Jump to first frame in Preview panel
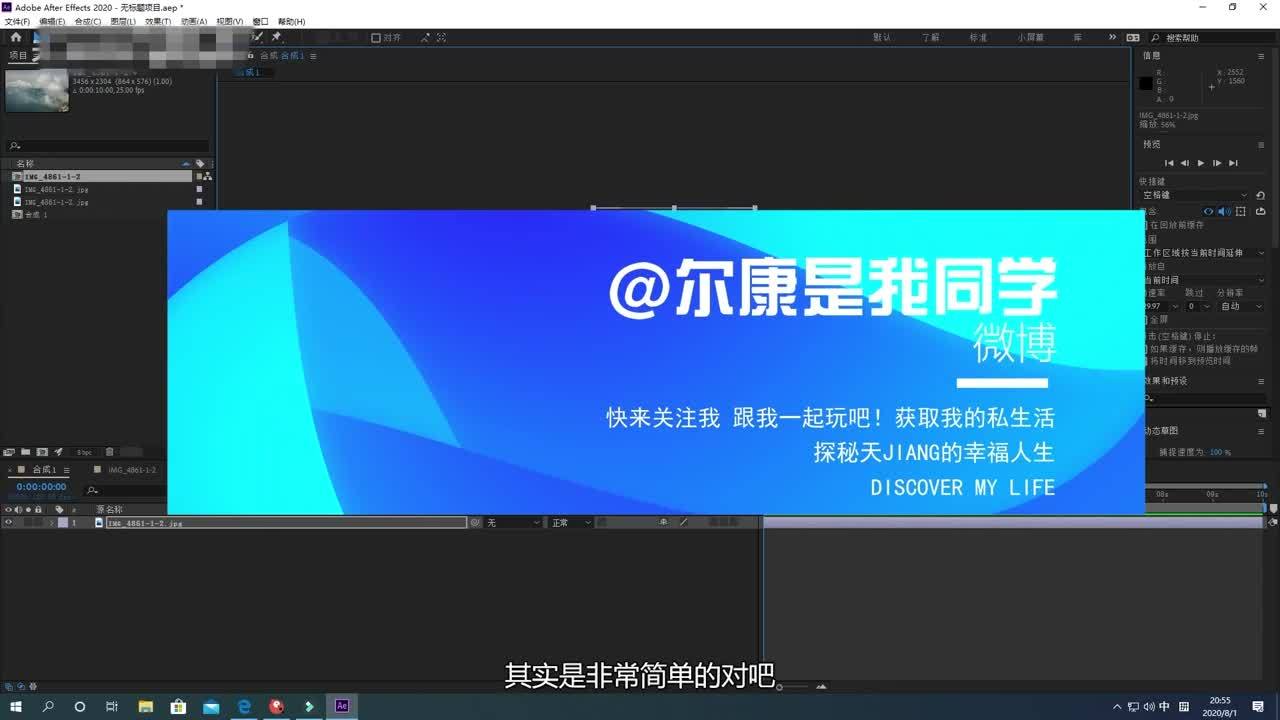This screenshot has width=1280, height=720. (x=1169, y=163)
